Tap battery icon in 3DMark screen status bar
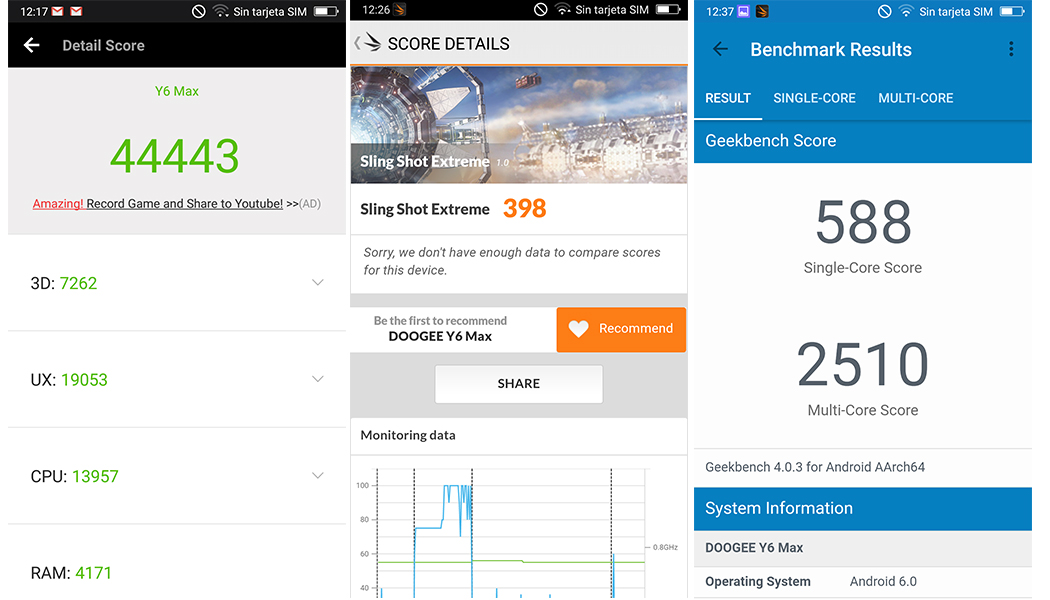 point(668,9)
